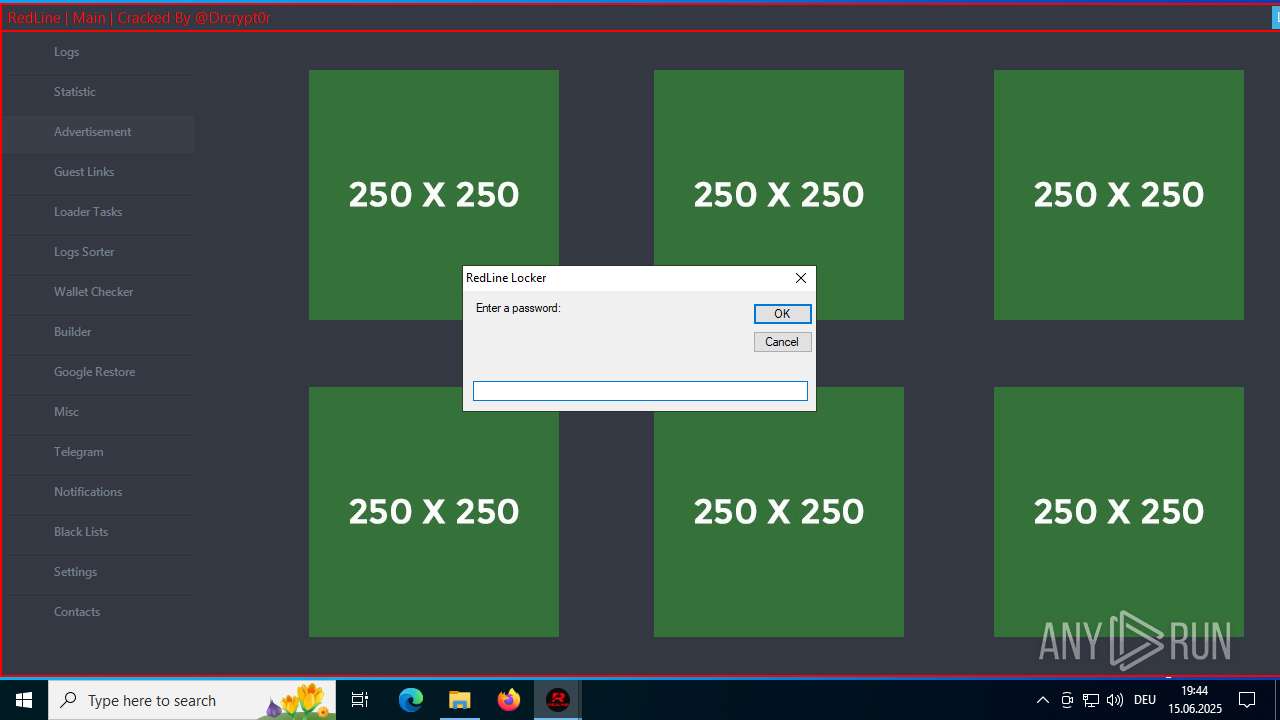The width and height of the screenshot is (1280, 720).
Task: Open Loader Tasks panel
Action: pyautogui.click(x=98, y=212)
